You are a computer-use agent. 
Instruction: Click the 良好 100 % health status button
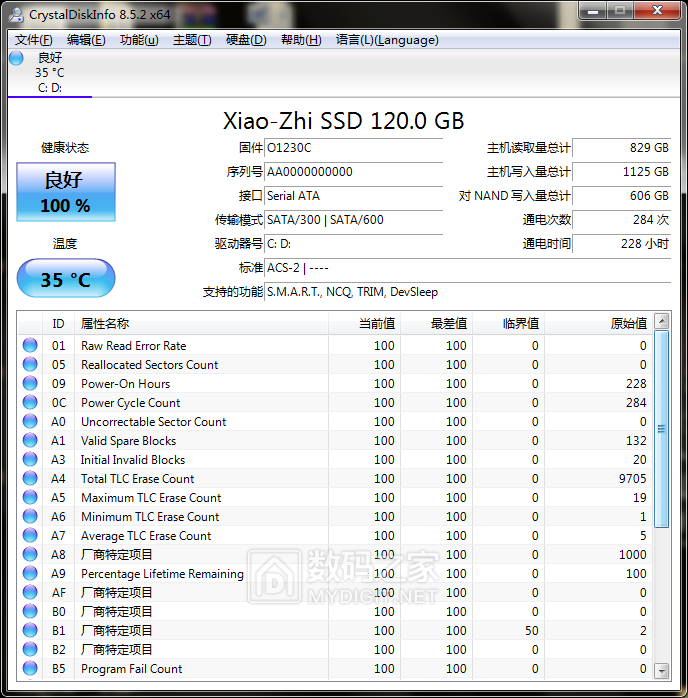(66, 193)
